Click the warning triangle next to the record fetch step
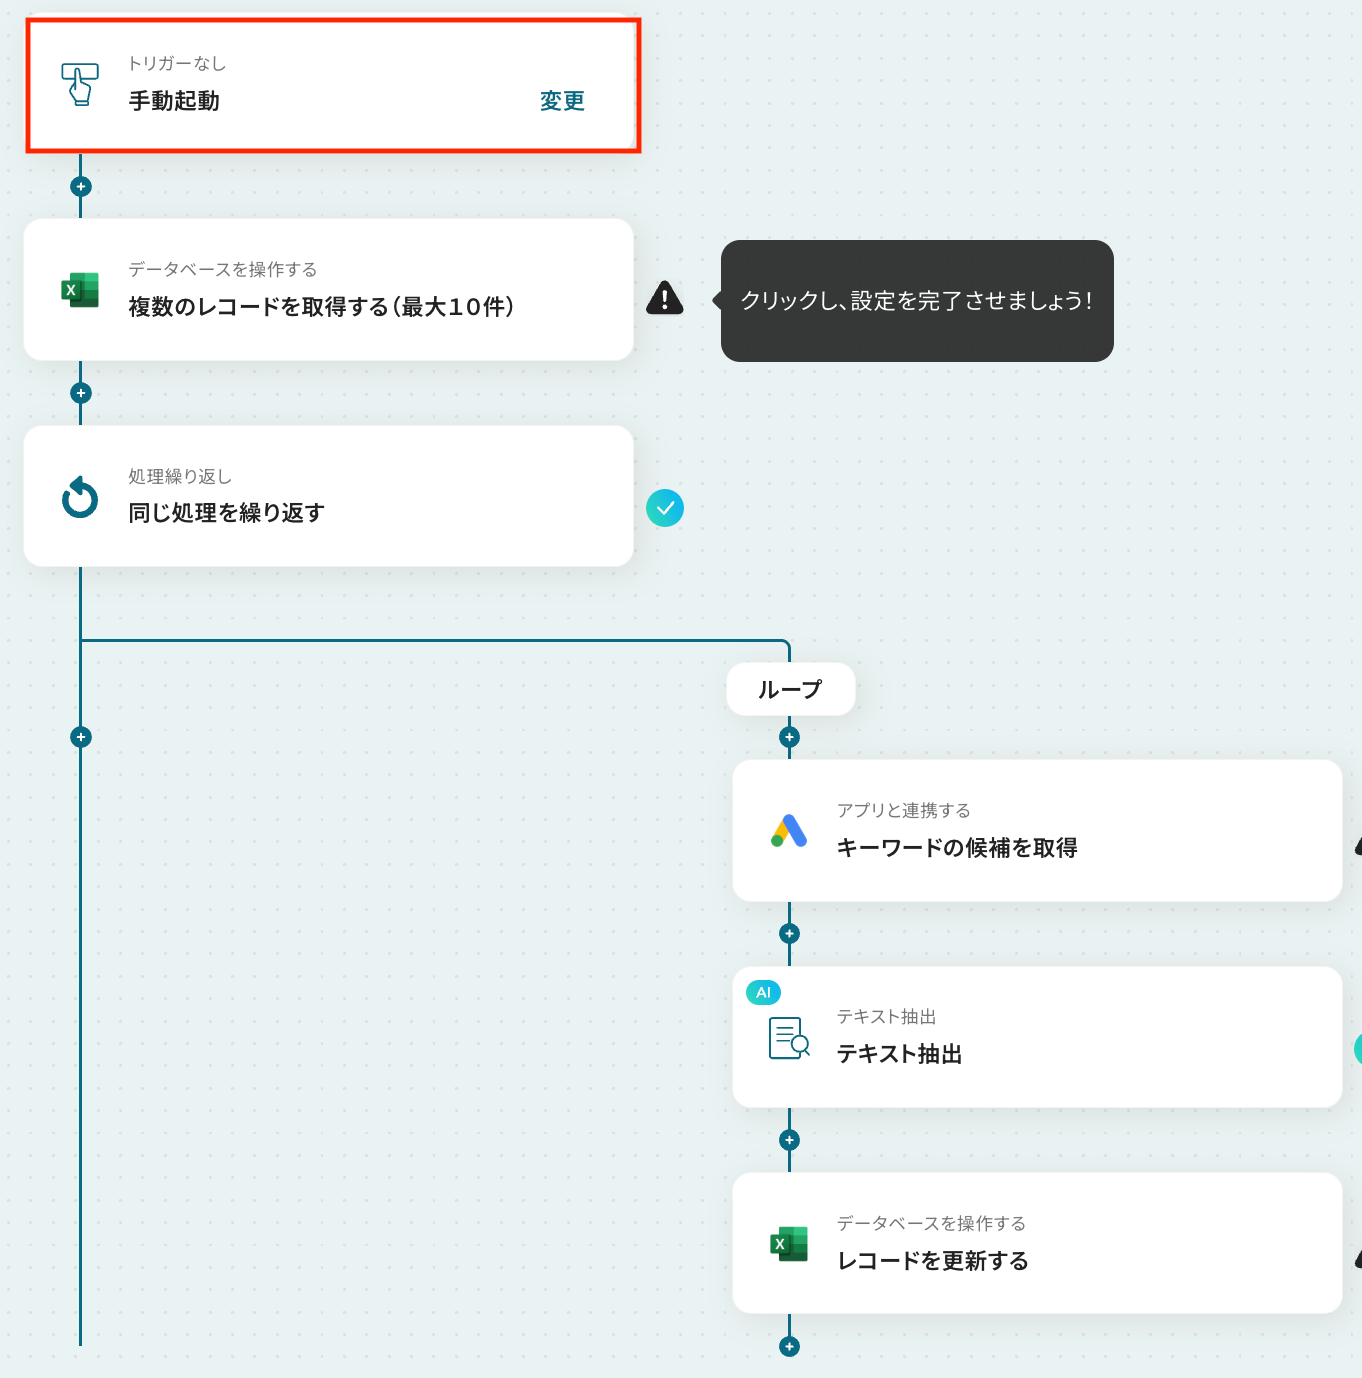This screenshot has width=1362, height=1378. point(665,298)
